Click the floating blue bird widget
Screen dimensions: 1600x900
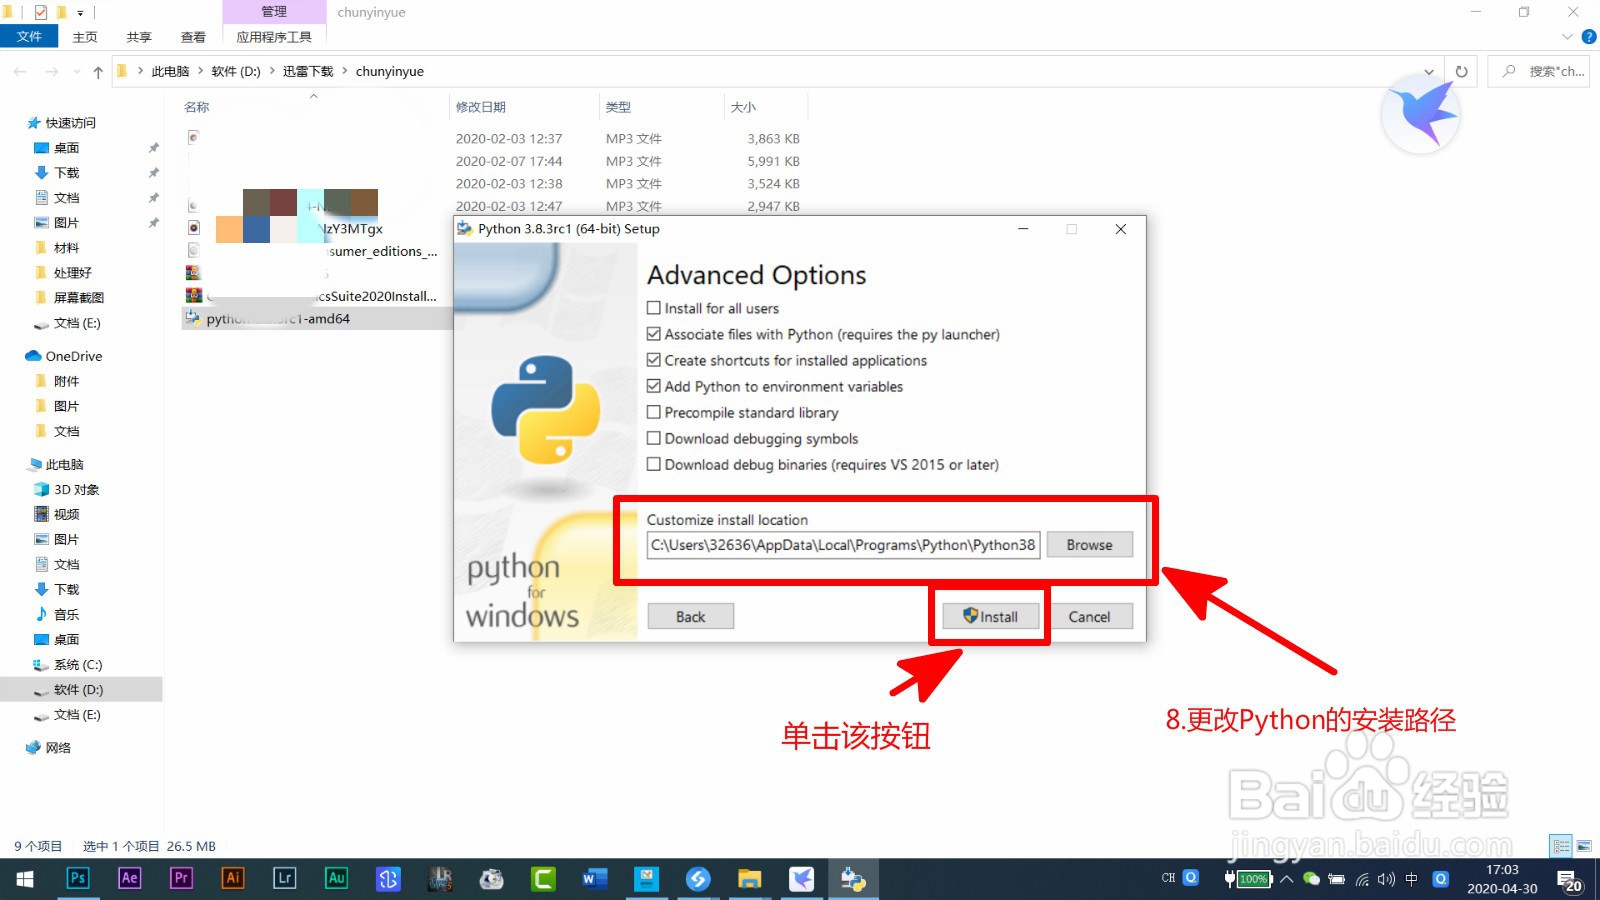(x=1421, y=113)
